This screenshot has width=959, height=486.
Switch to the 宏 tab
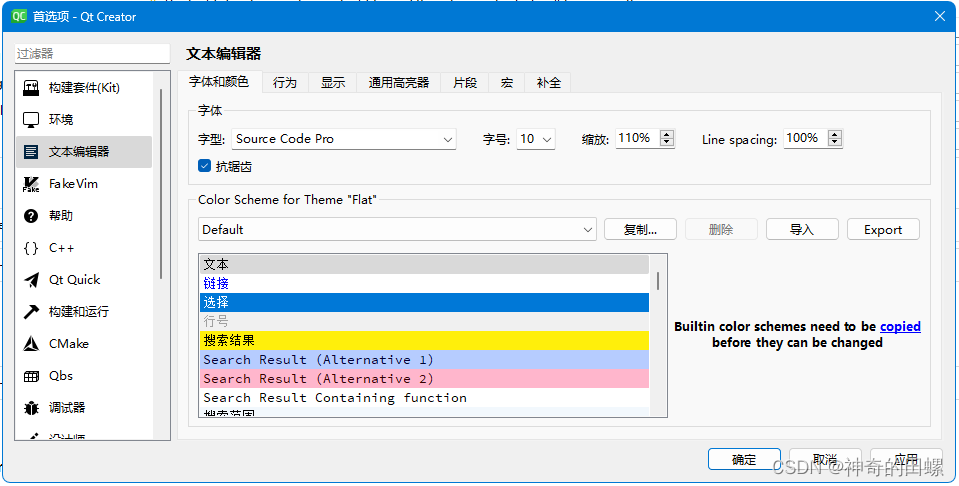(x=506, y=83)
